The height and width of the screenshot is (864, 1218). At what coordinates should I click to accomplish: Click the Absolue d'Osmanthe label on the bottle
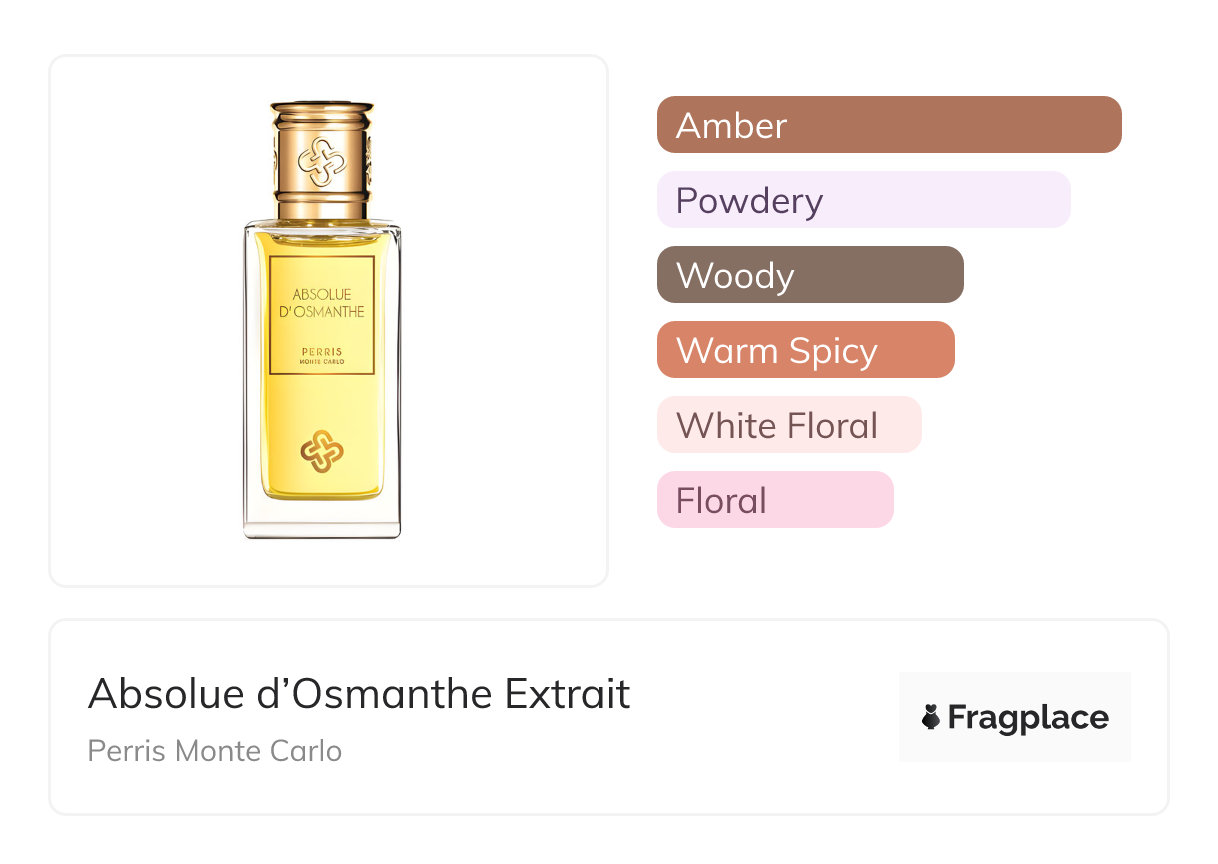click(322, 302)
